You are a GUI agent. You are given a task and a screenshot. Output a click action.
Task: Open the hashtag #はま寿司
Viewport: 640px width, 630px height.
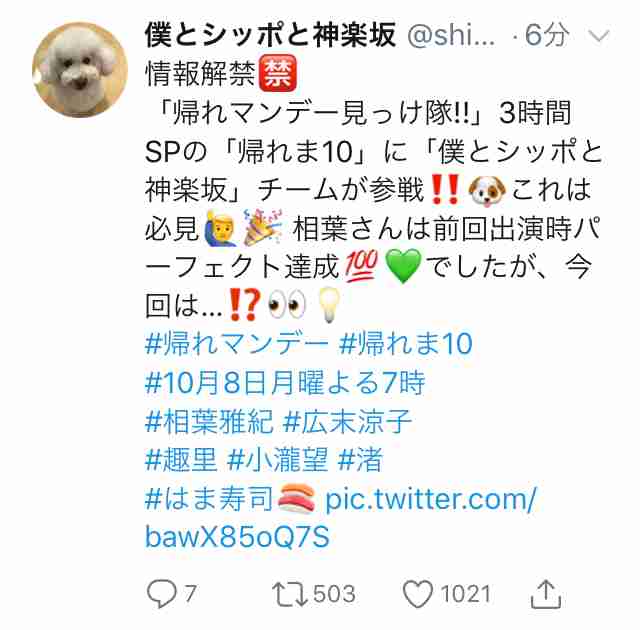(209, 499)
